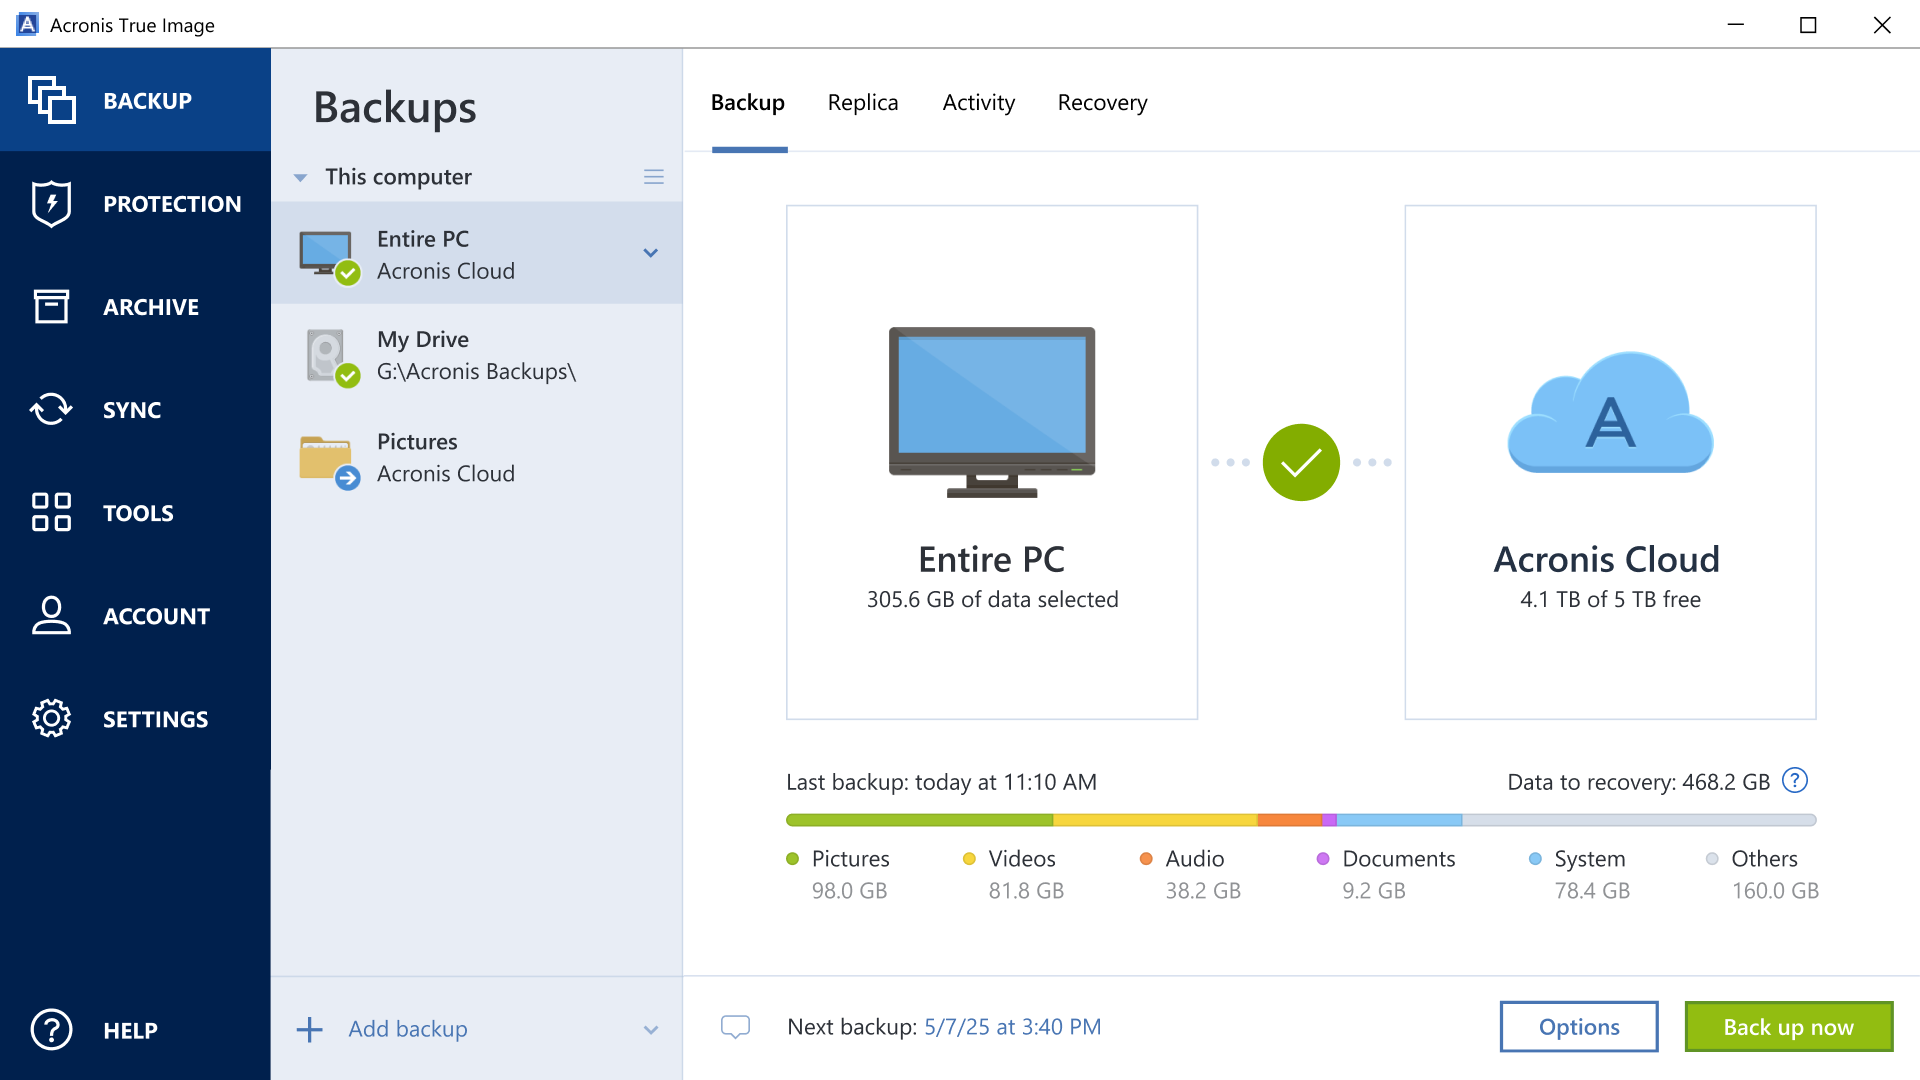Click the Sync arrows icon
This screenshot has width=1920, height=1080.
point(51,409)
